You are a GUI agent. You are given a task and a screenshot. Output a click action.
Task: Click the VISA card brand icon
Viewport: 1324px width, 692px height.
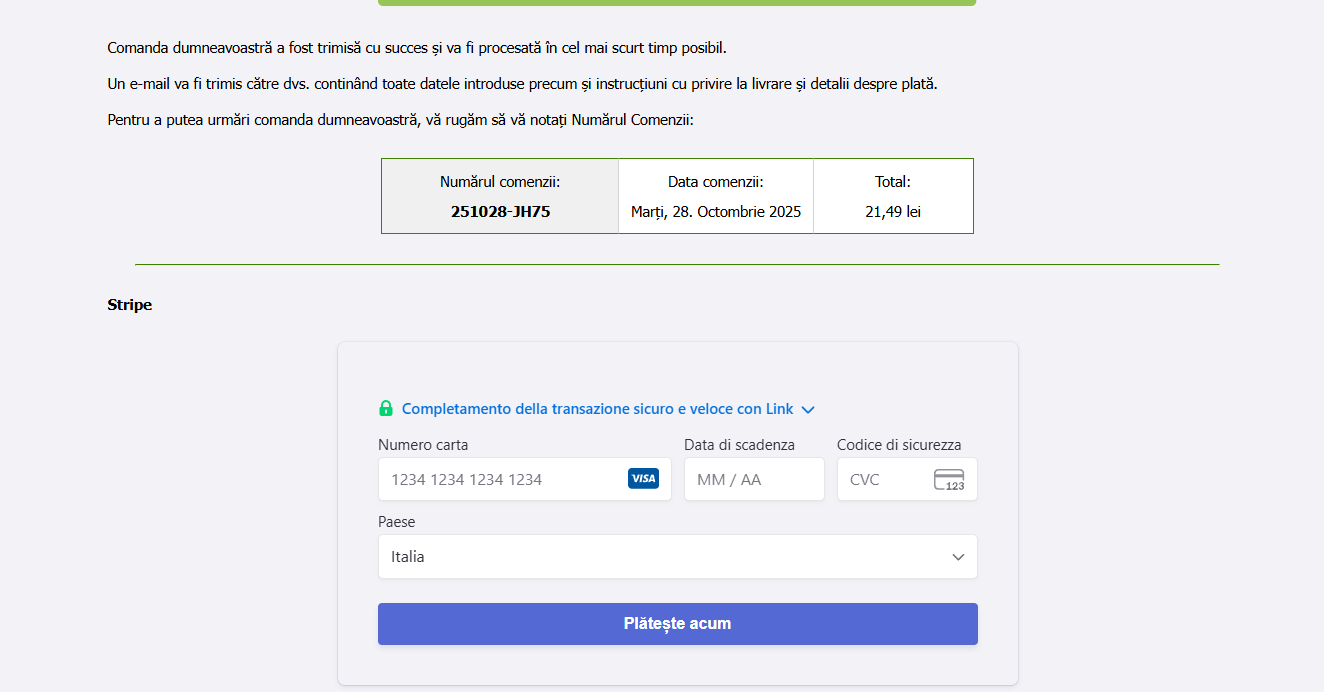(643, 479)
